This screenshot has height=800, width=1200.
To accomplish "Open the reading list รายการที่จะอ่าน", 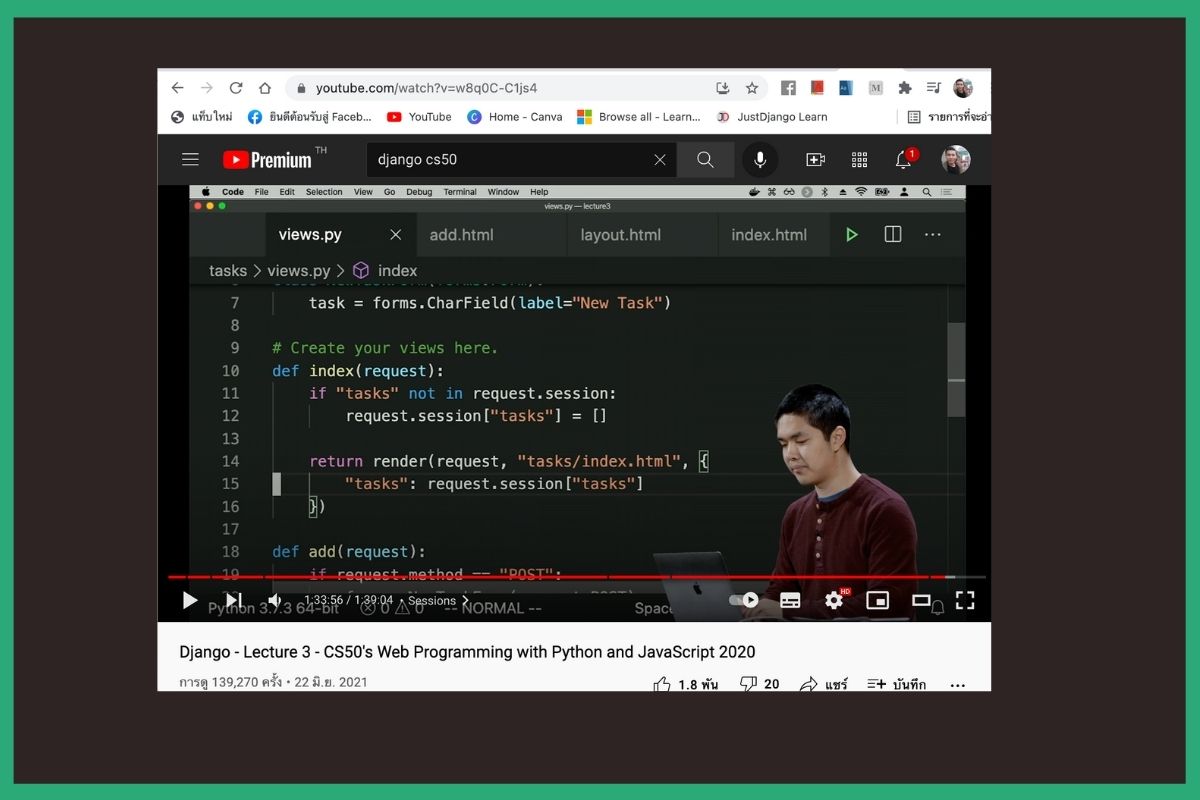I will pyautogui.click(x=948, y=117).
